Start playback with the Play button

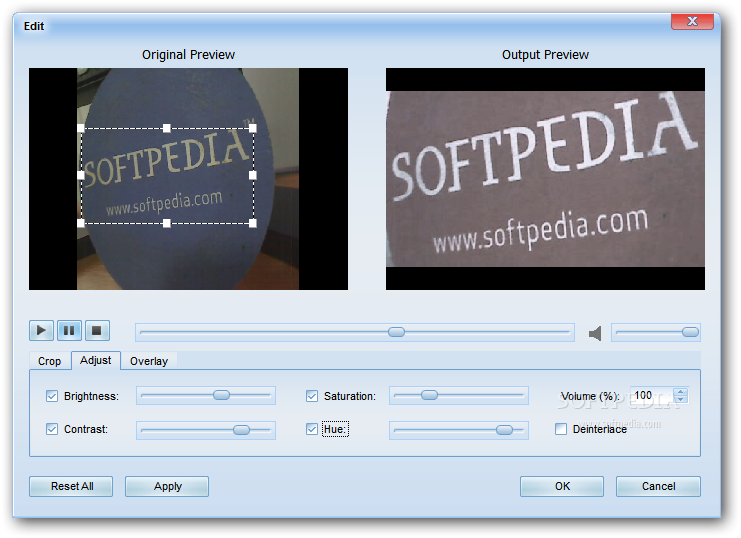[41, 330]
